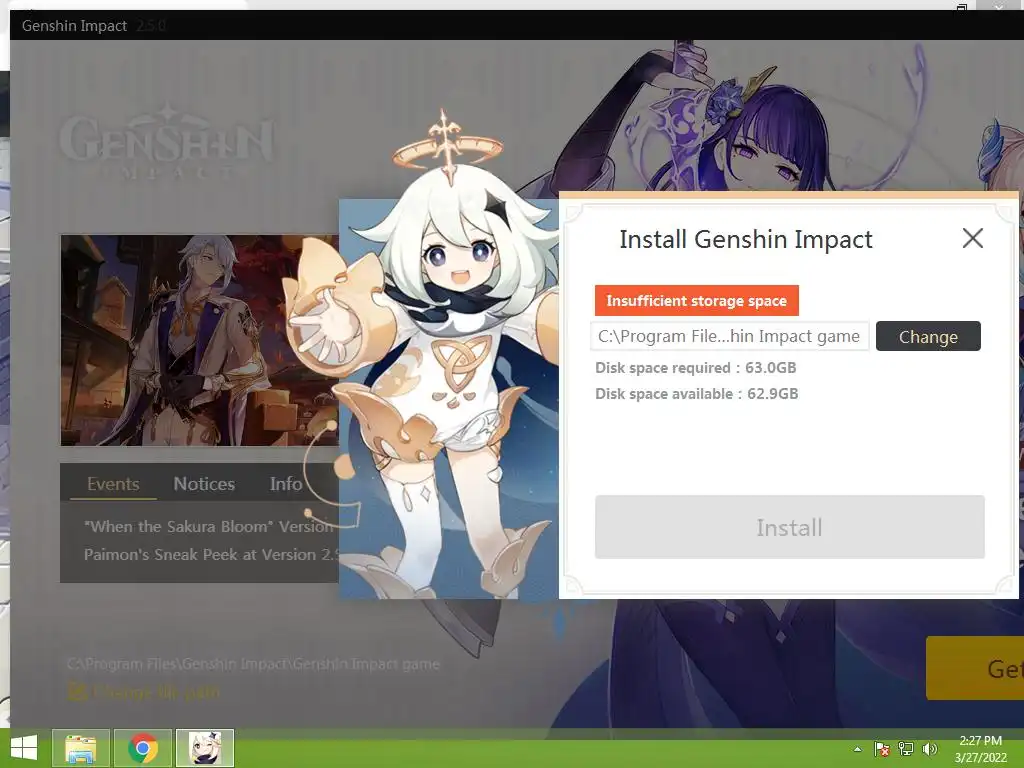
Task: Click Disk space required 63.0GB text
Action: pyautogui.click(x=696, y=368)
